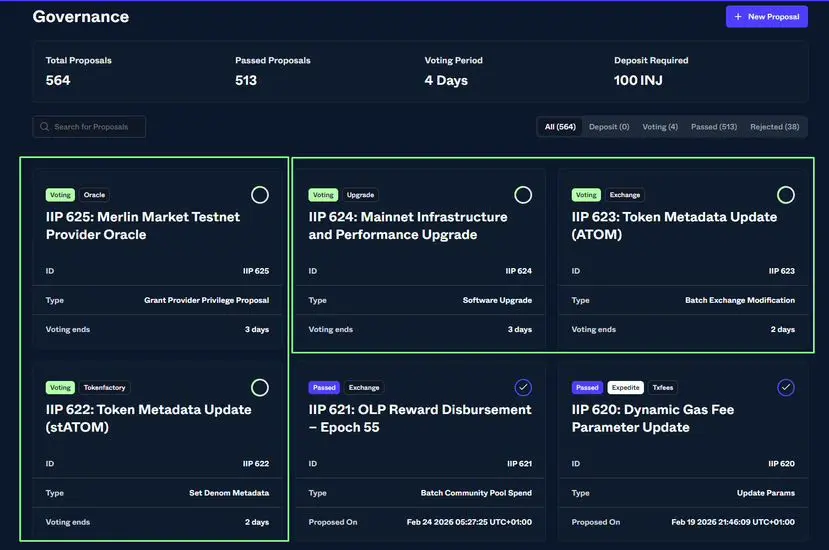The height and width of the screenshot is (550, 829).
Task: Click Passed badge on IIP 621 card
Action: pyautogui.click(x=324, y=388)
